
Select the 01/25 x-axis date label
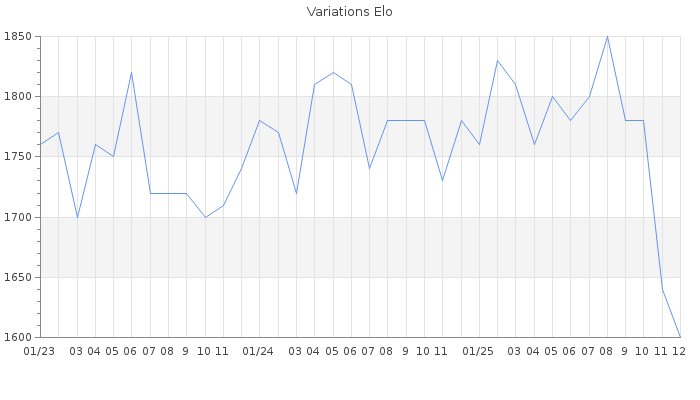(479, 351)
